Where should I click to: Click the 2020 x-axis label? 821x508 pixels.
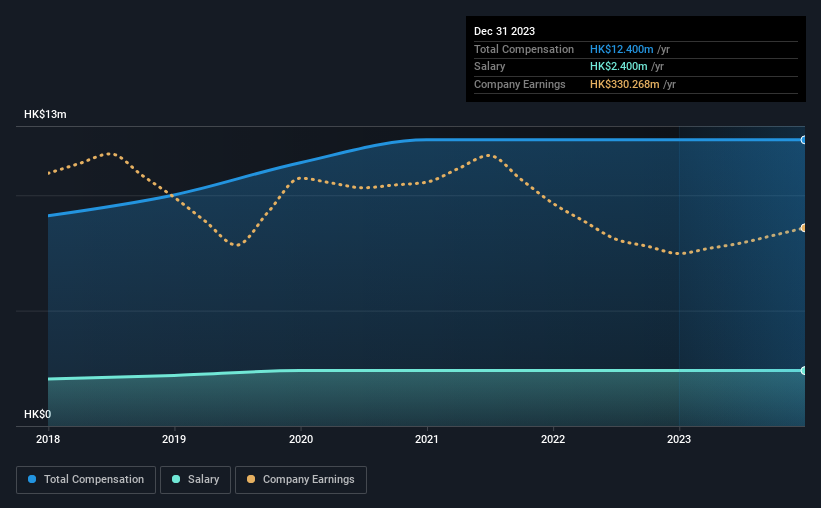pos(301,439)
